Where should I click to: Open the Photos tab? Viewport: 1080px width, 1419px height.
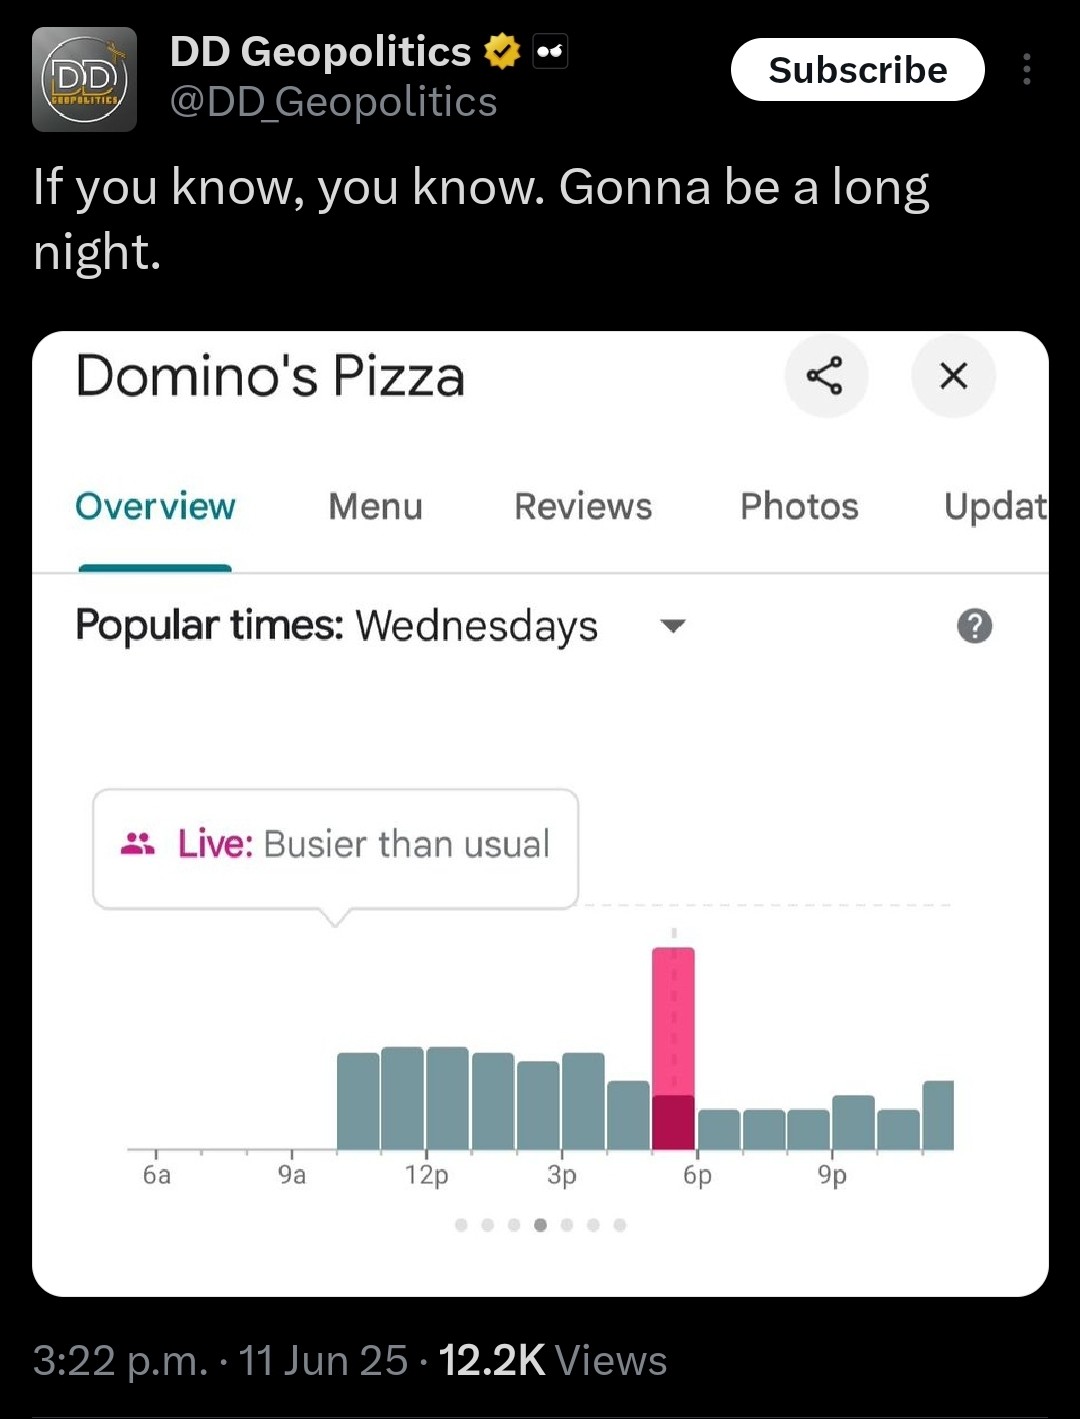click(799, 507)
